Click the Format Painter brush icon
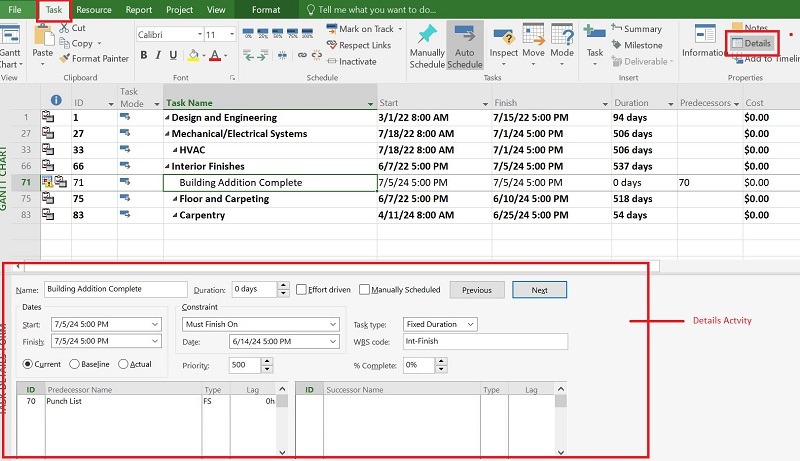The height and width of the screenshot is (461, 800). coord(64,59)
